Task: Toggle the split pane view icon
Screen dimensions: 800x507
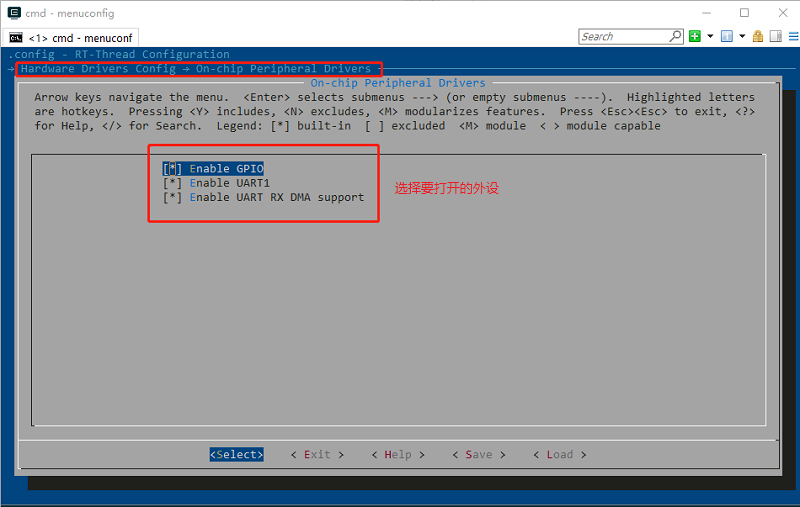Action: click(773, 36)
